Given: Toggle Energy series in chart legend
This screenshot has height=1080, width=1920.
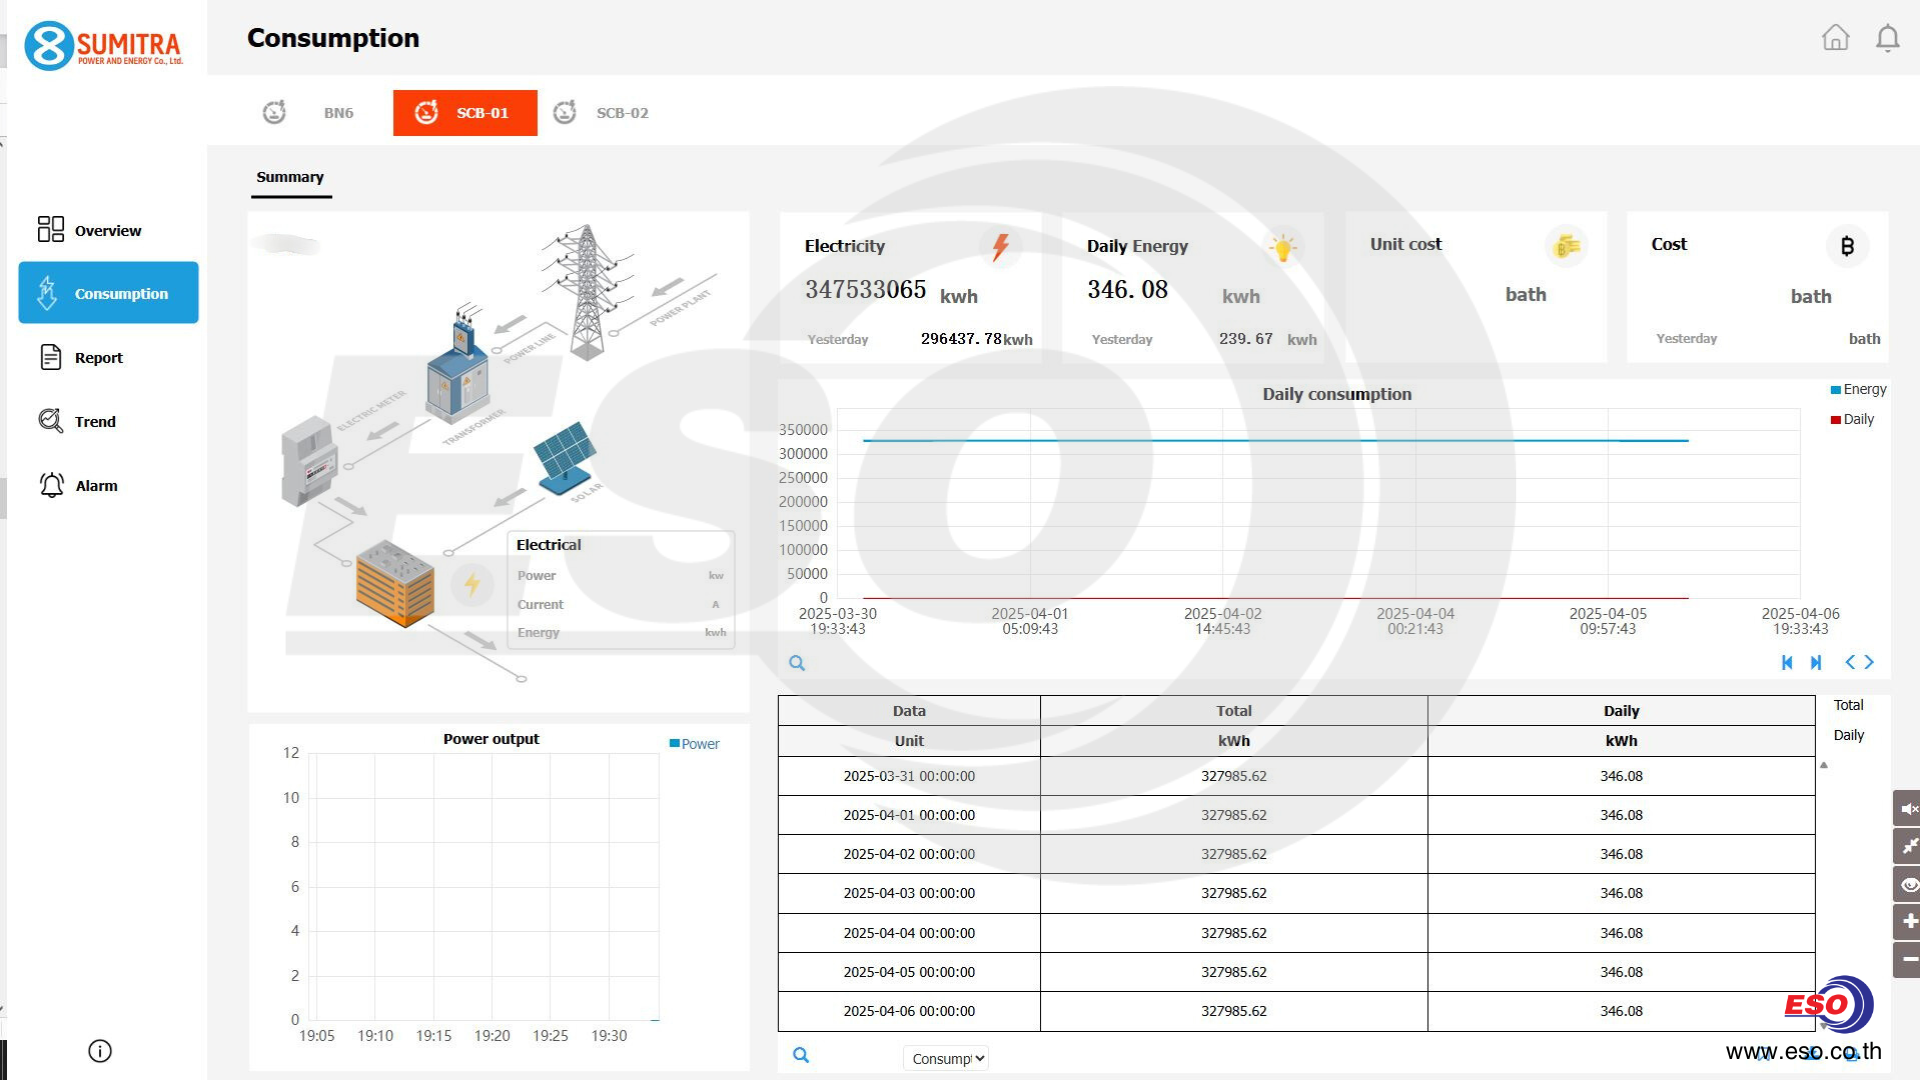Looking at the screenshot, I should click(x=1858, y=389).
